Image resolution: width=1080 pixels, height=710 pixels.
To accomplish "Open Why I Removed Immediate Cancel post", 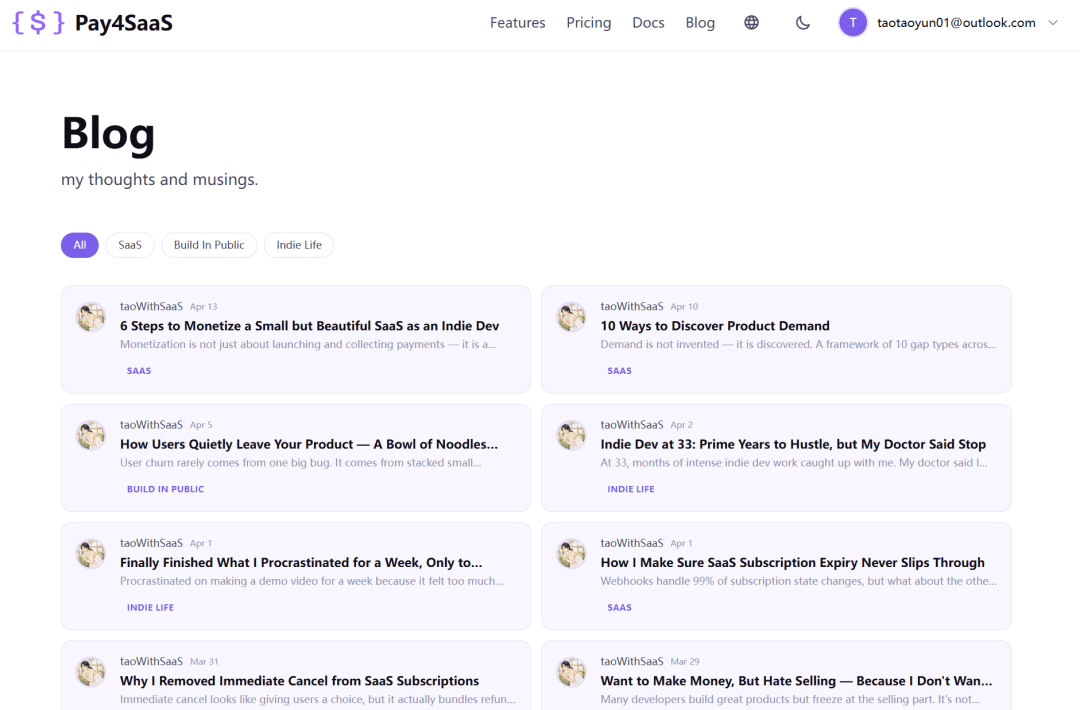I will point(299,681).
